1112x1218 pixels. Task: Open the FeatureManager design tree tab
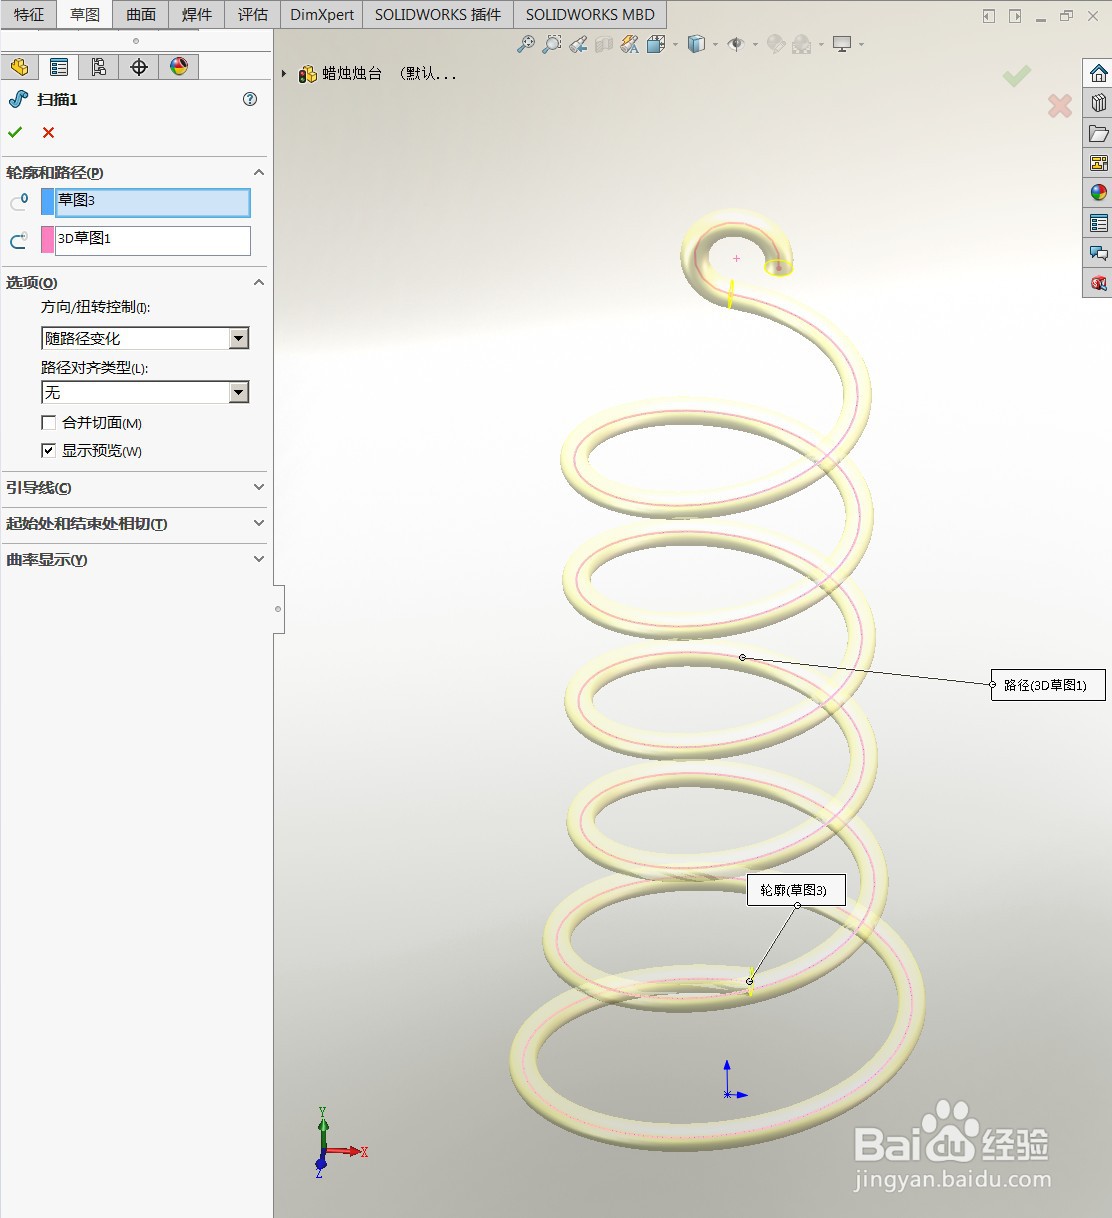point(19,67)
